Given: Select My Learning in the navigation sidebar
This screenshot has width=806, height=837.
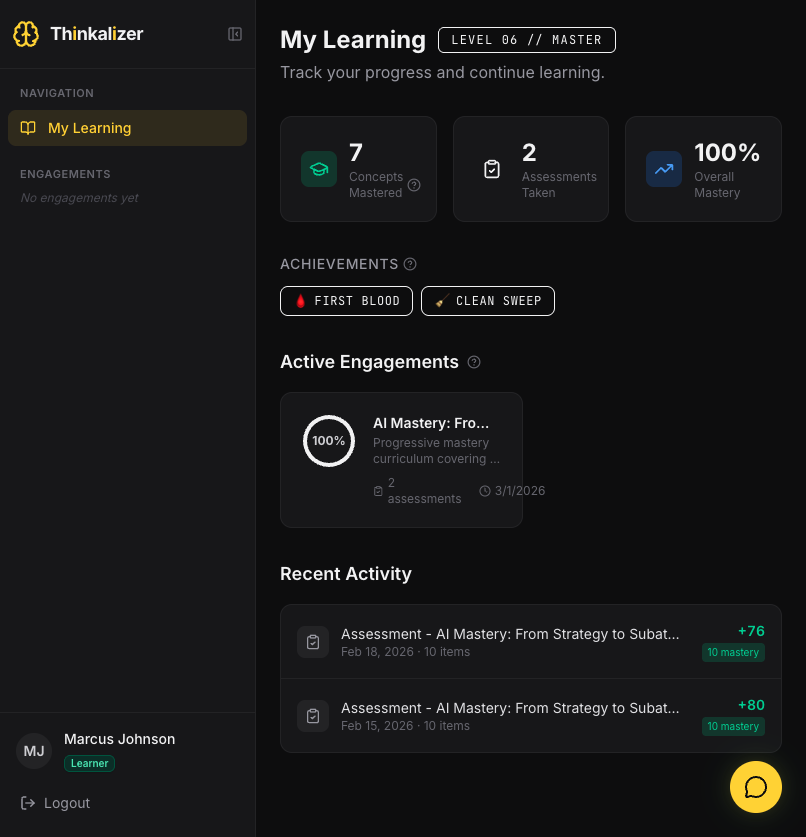Looking at the screenshot, I should (x=127, y=128).
